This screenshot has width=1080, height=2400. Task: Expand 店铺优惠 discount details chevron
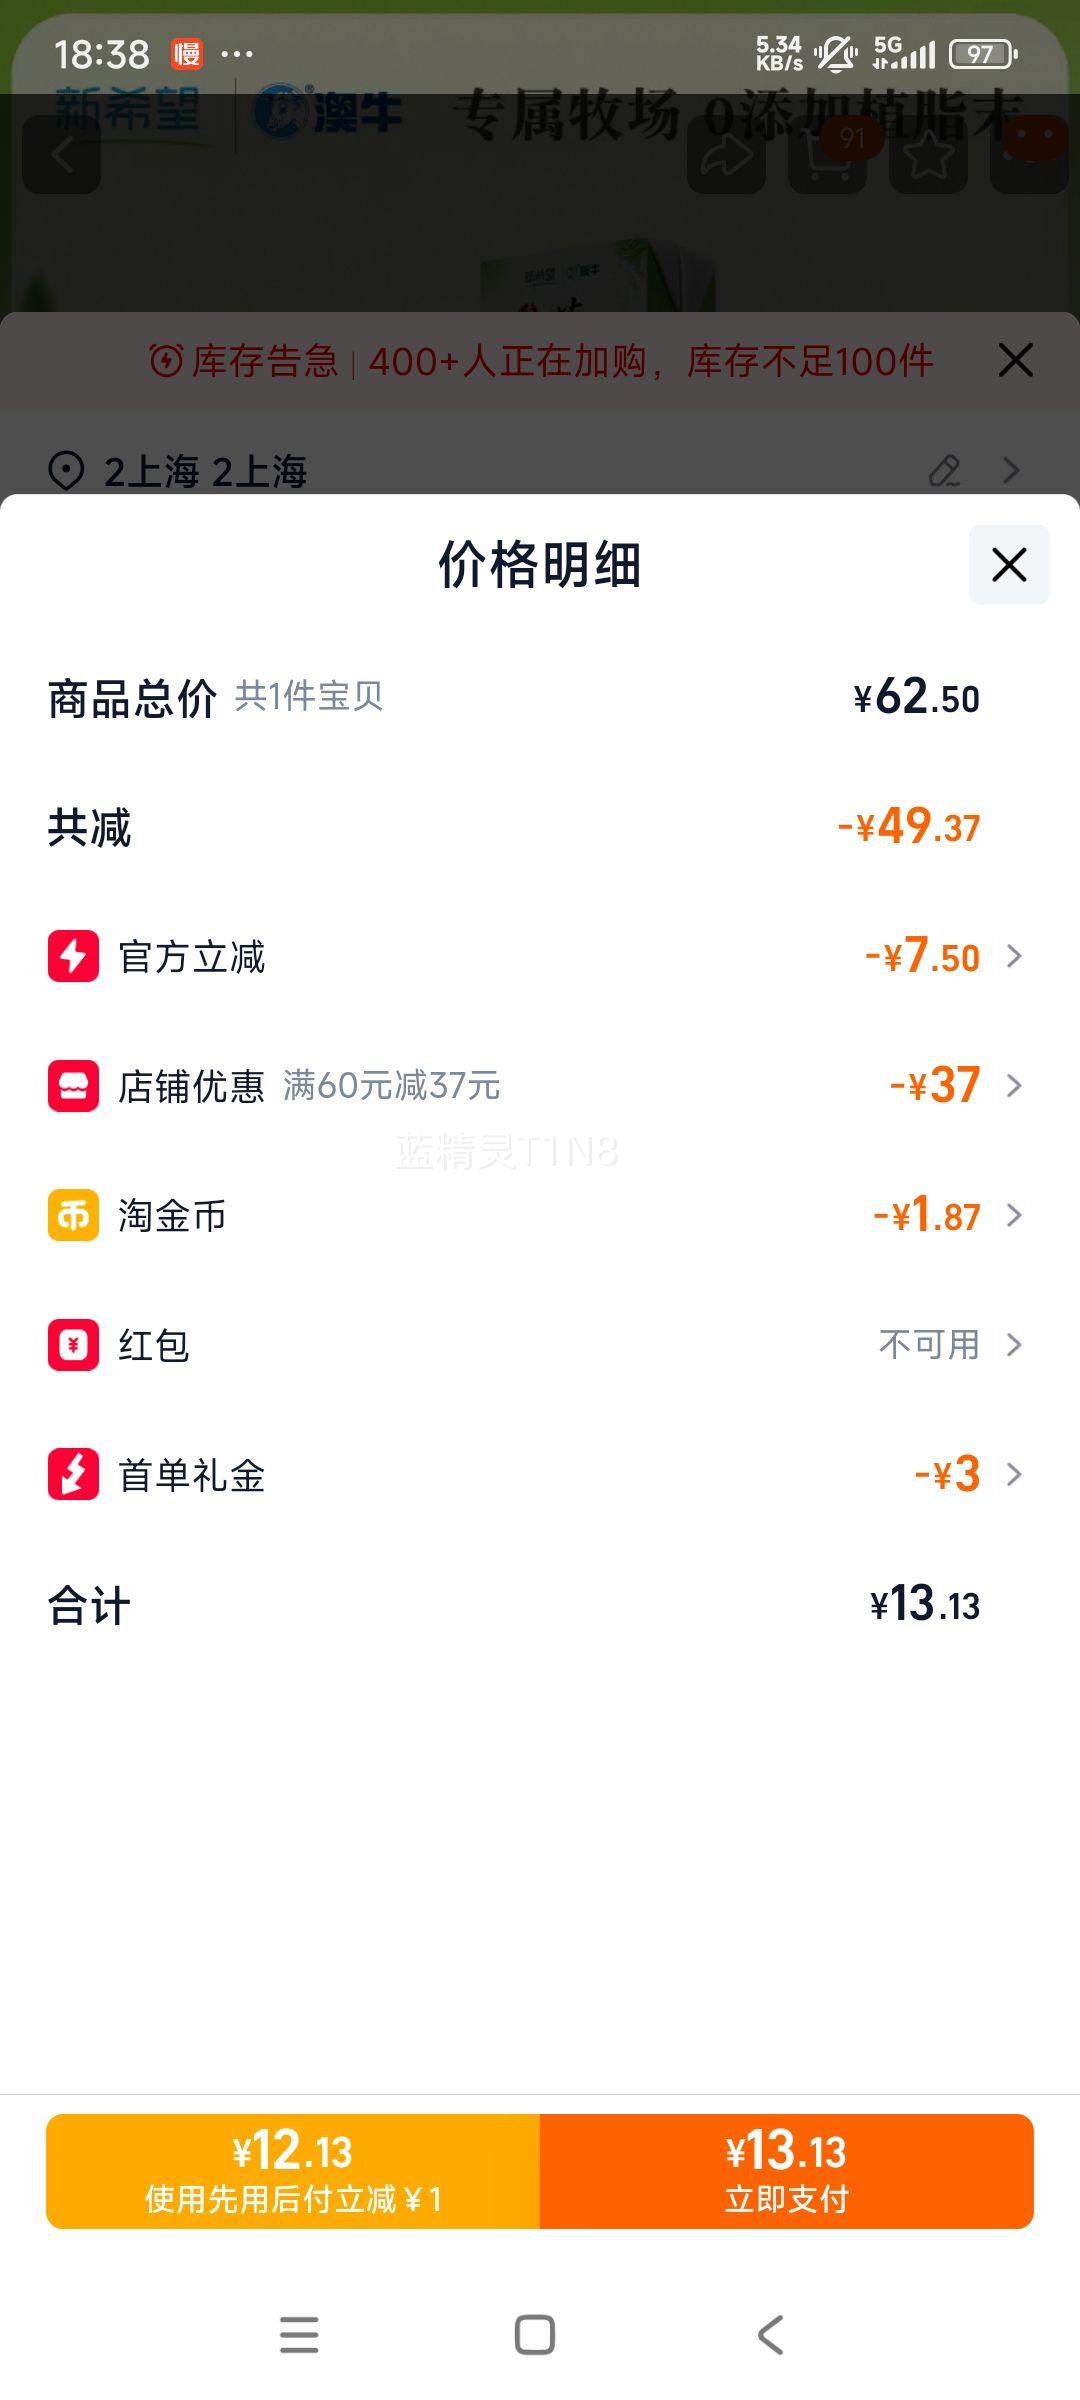point(1014,1086)
